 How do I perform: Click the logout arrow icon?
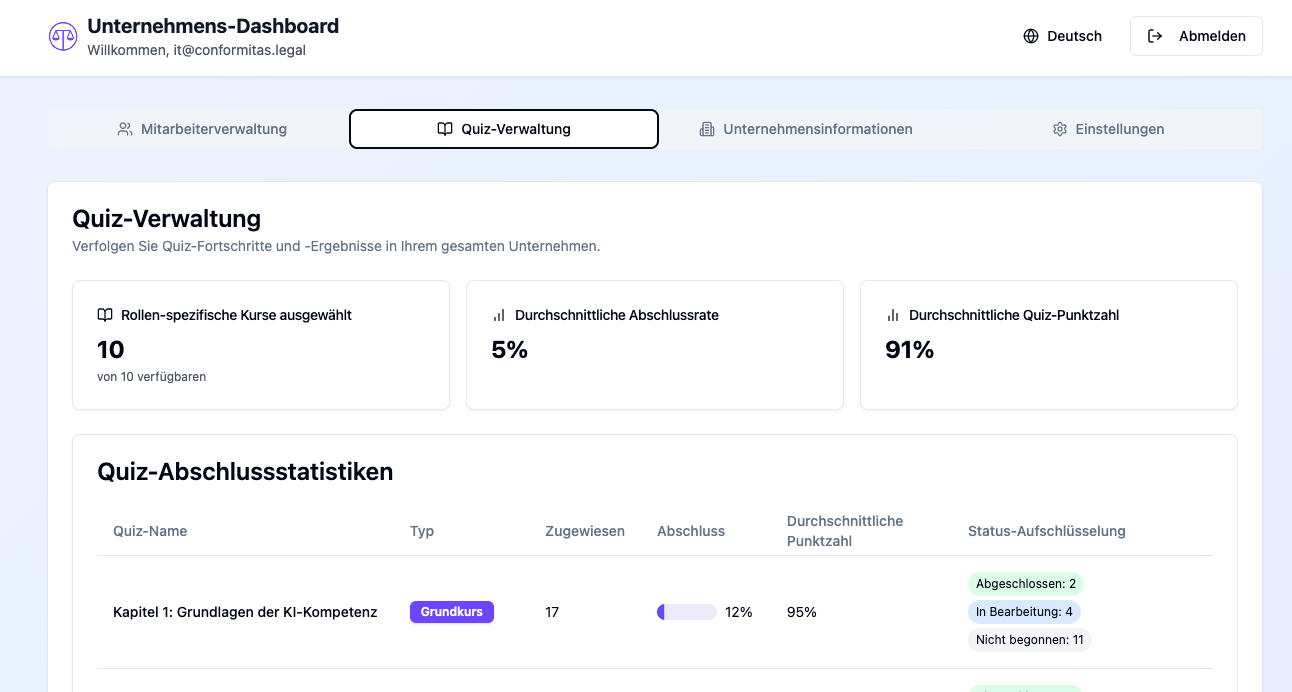(x=1155, y=36)
